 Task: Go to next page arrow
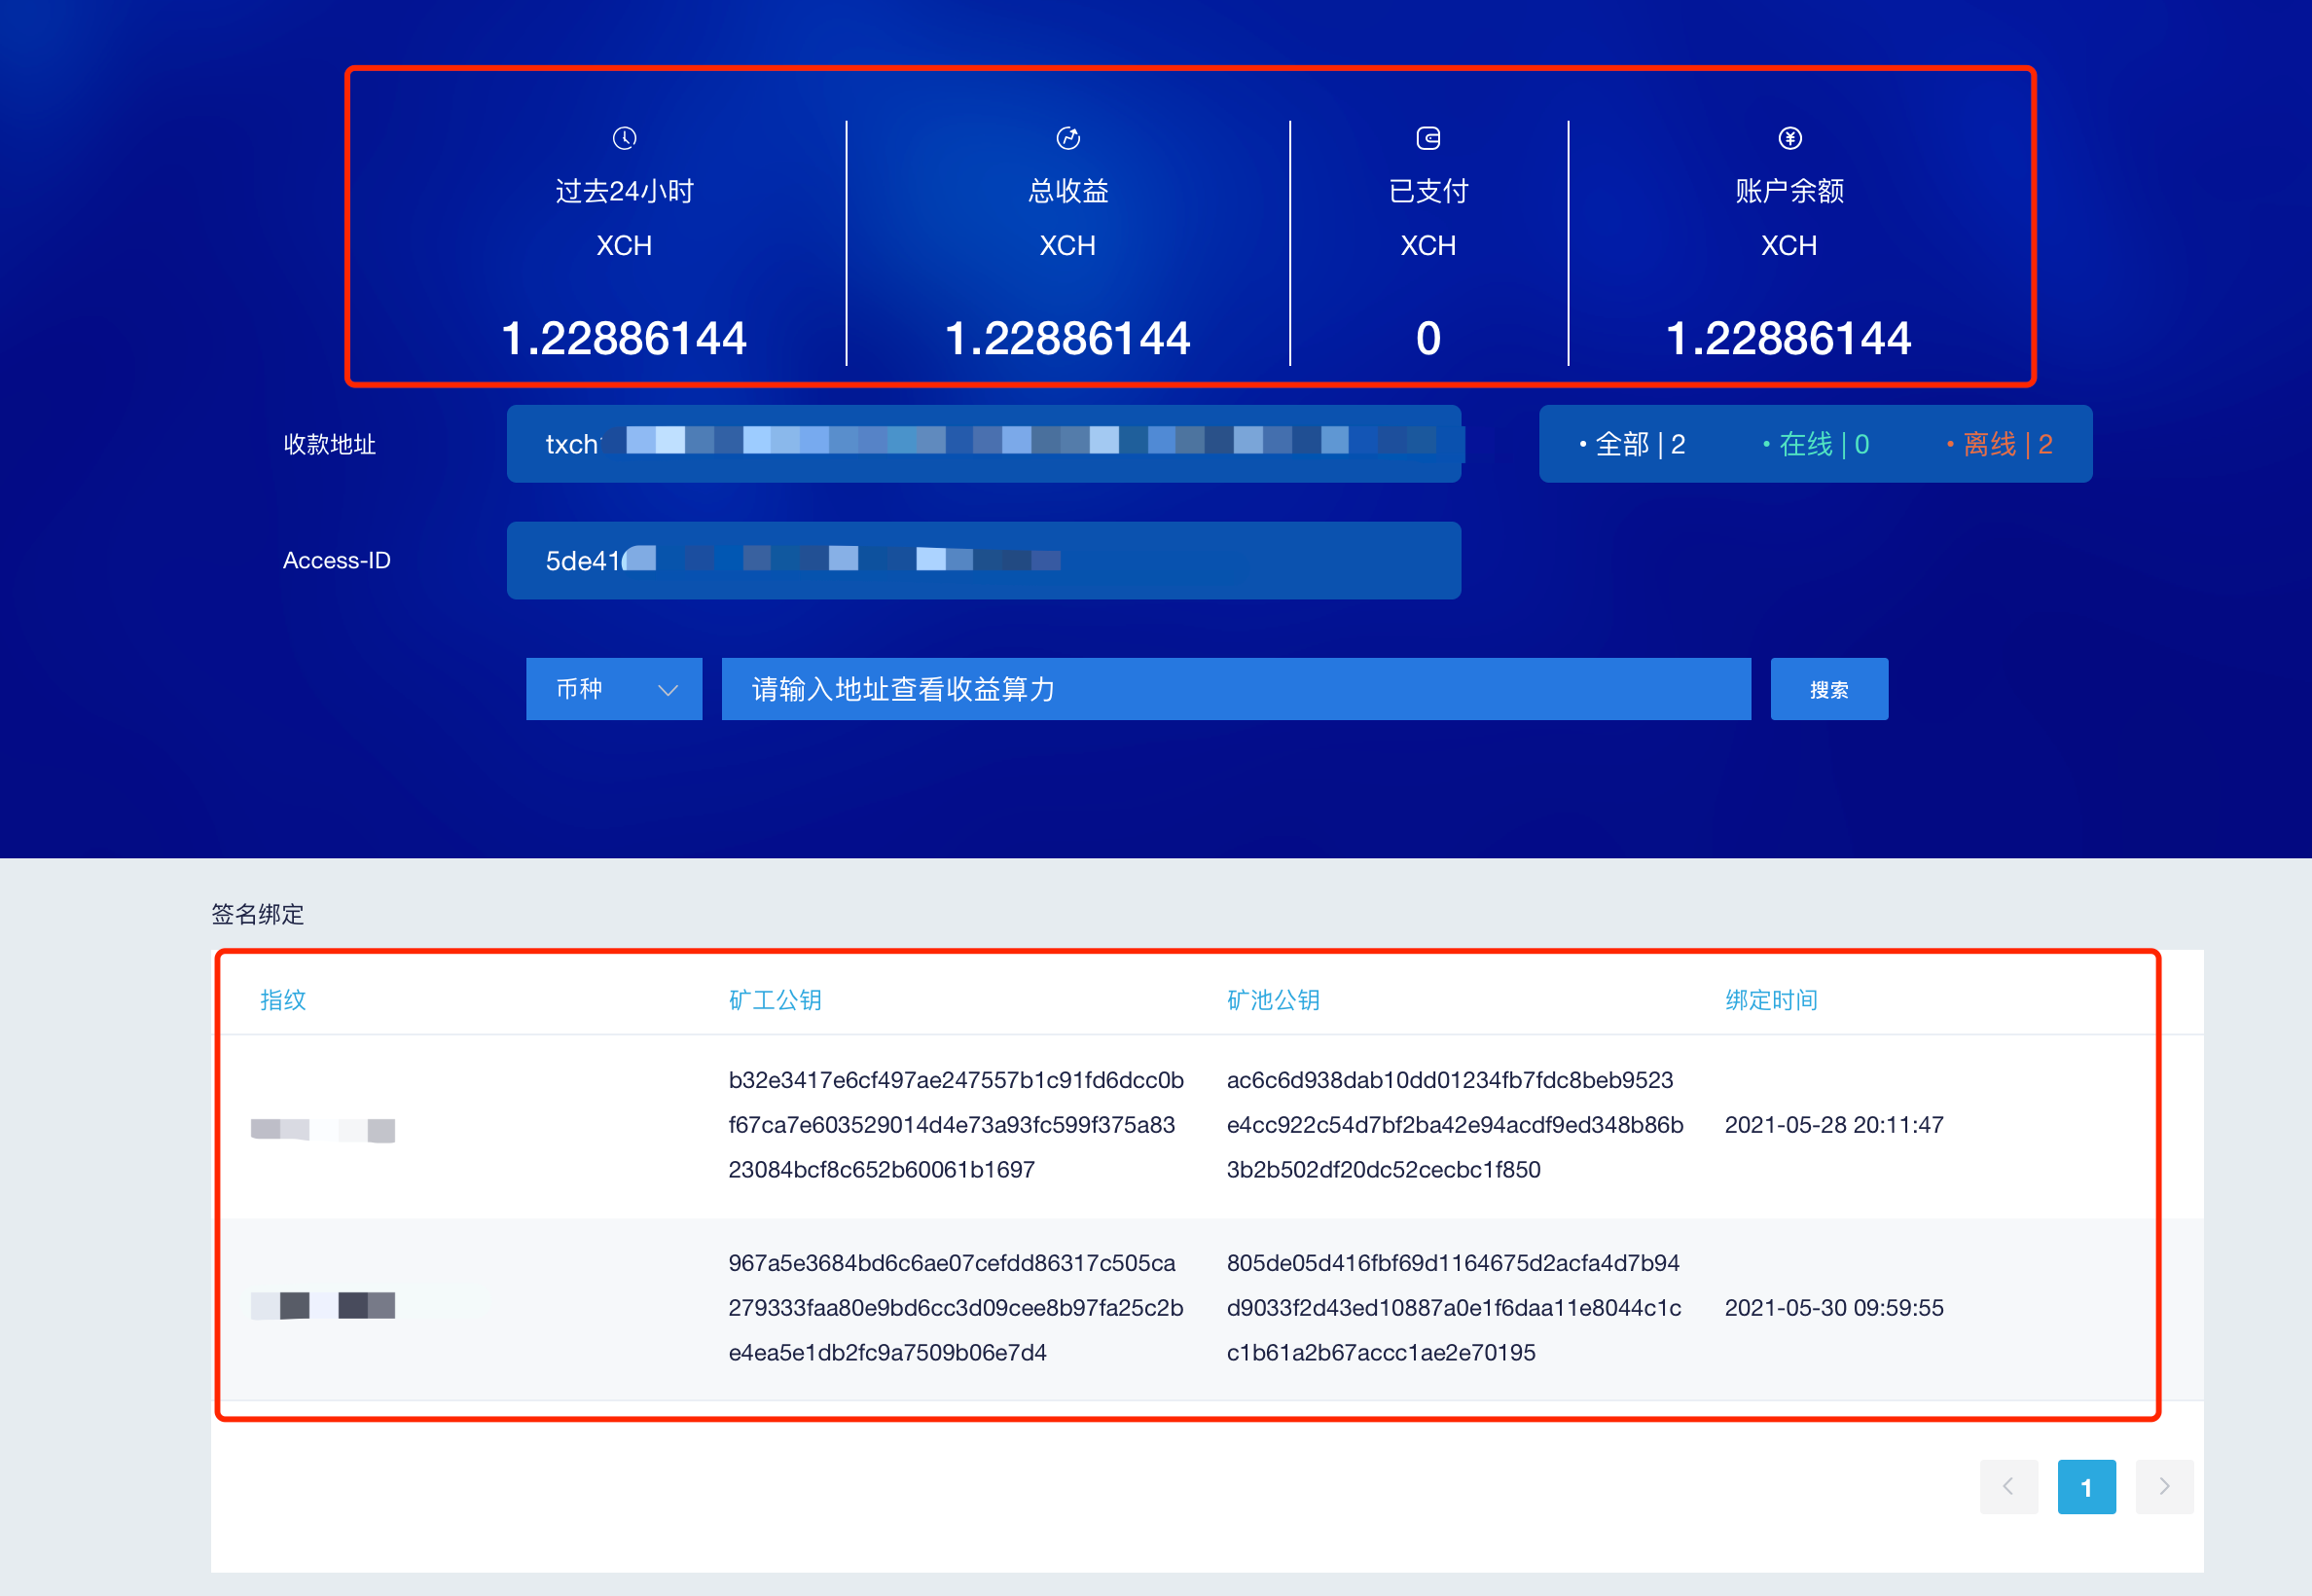(2164, 1486)
